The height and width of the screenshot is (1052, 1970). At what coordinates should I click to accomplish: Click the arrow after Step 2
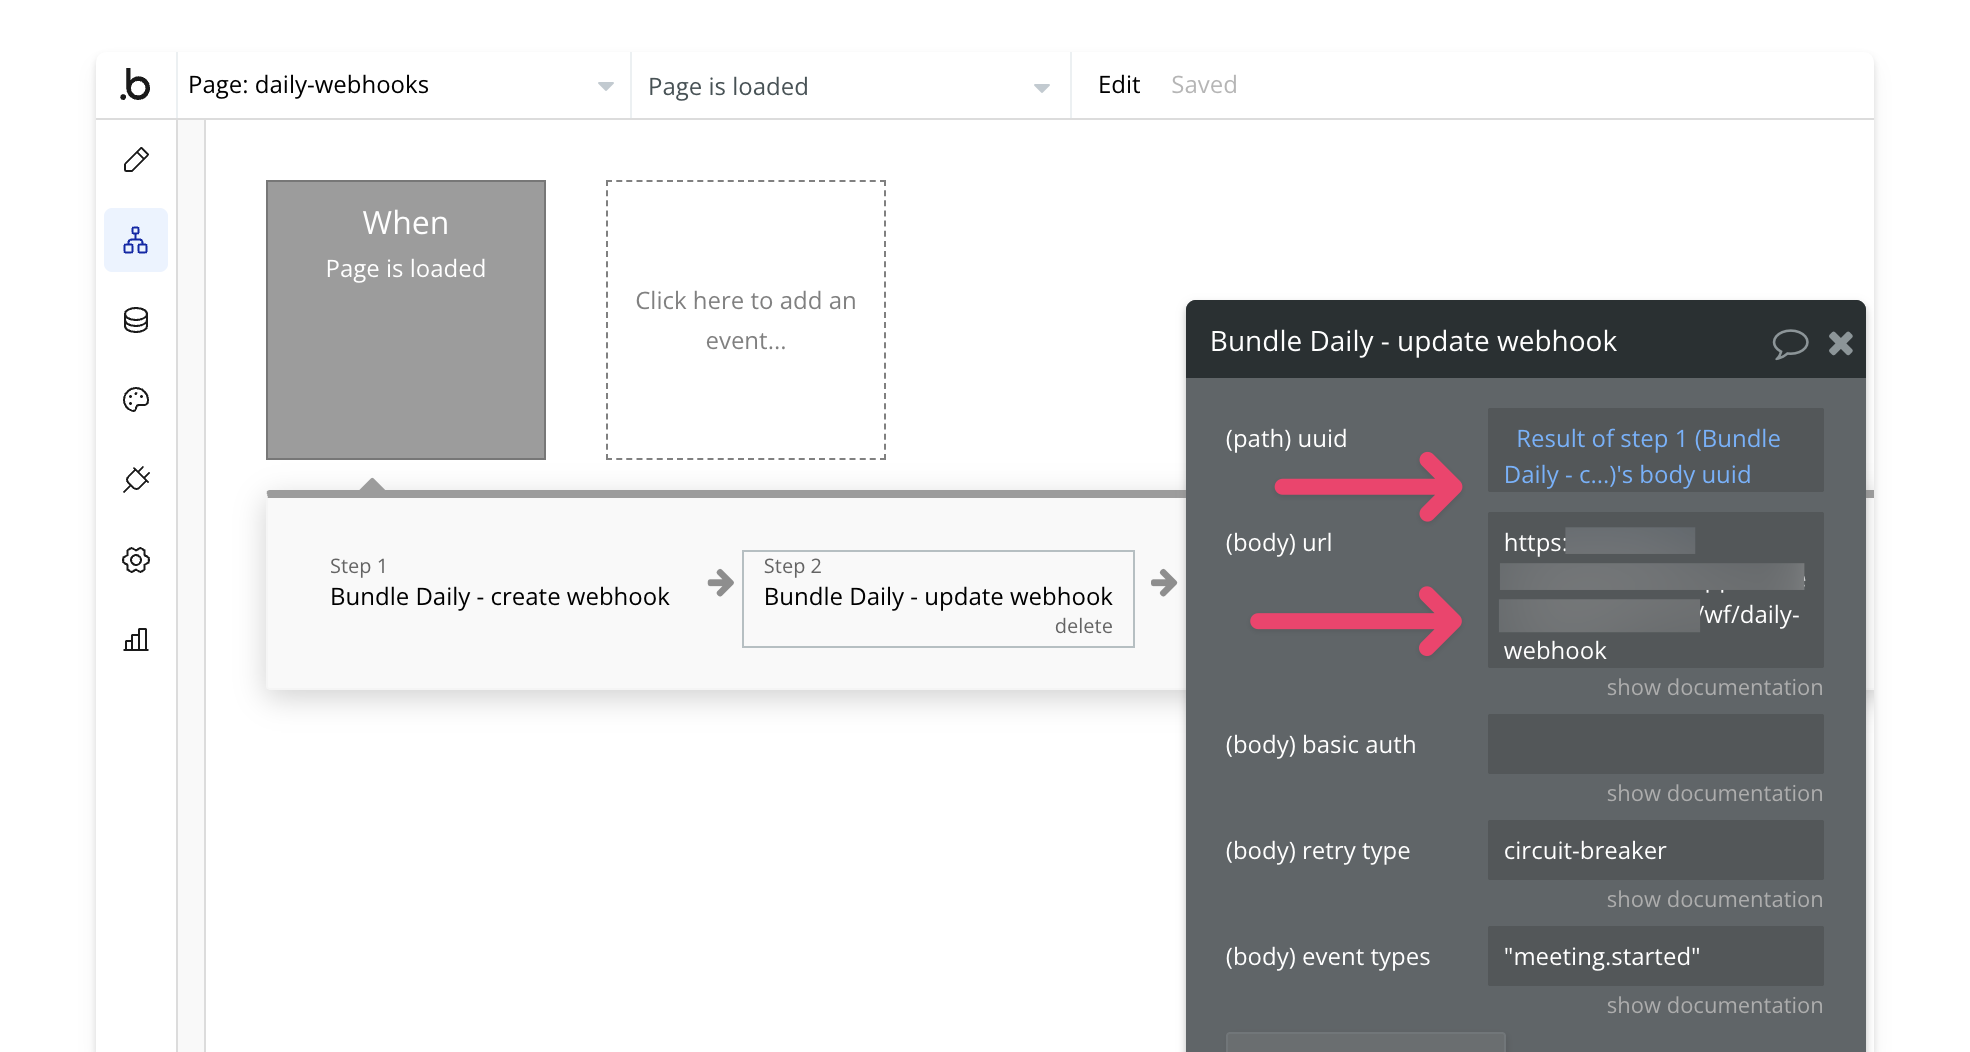tap(1164, 582)
